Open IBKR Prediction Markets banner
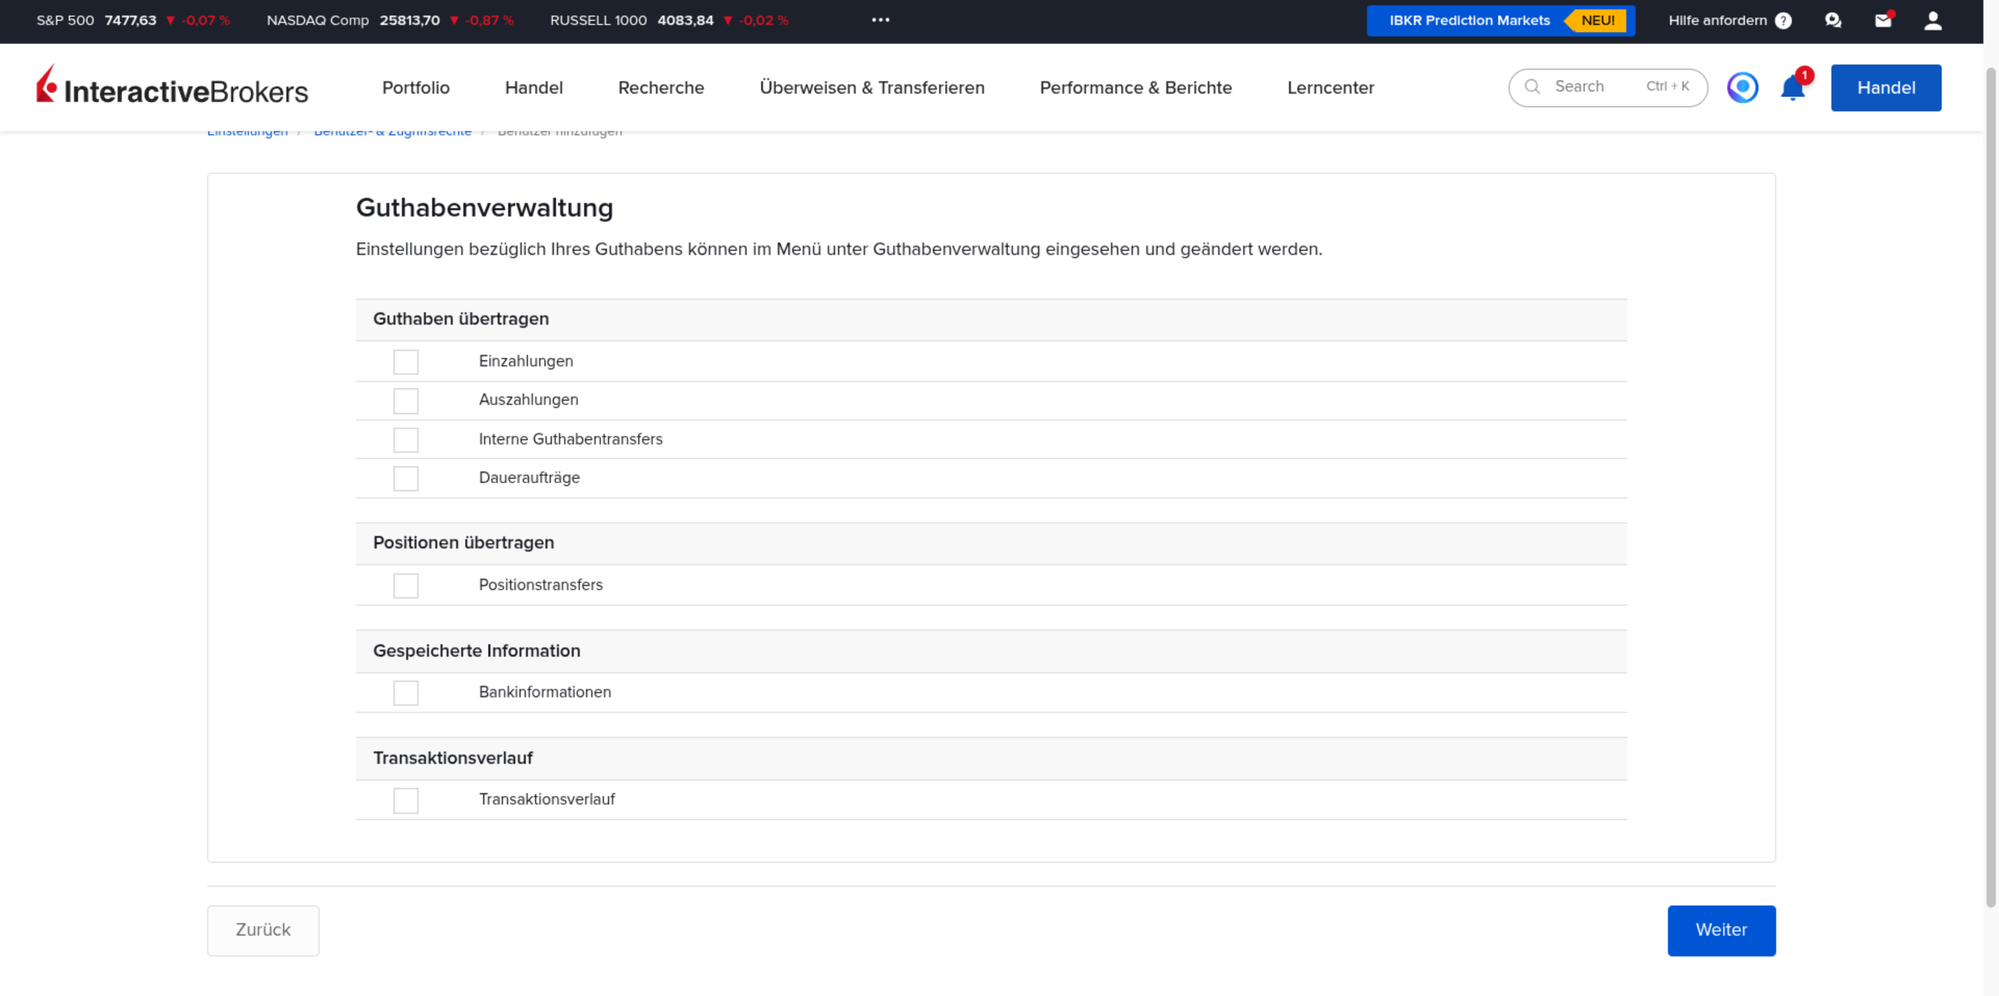The height and width of the screenshot is (996, 1999). tap(1500, 21)
